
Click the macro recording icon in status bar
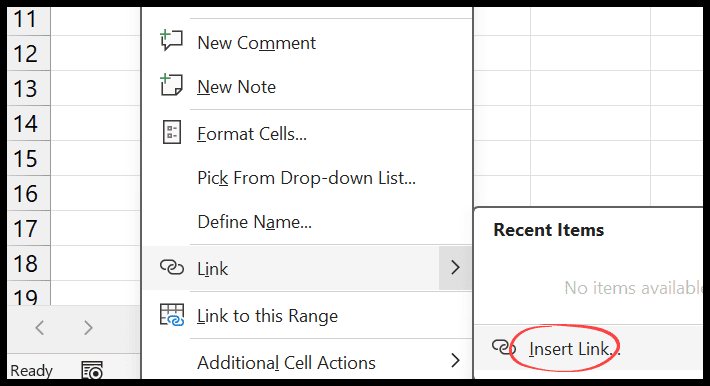click(x=92, y=371)
